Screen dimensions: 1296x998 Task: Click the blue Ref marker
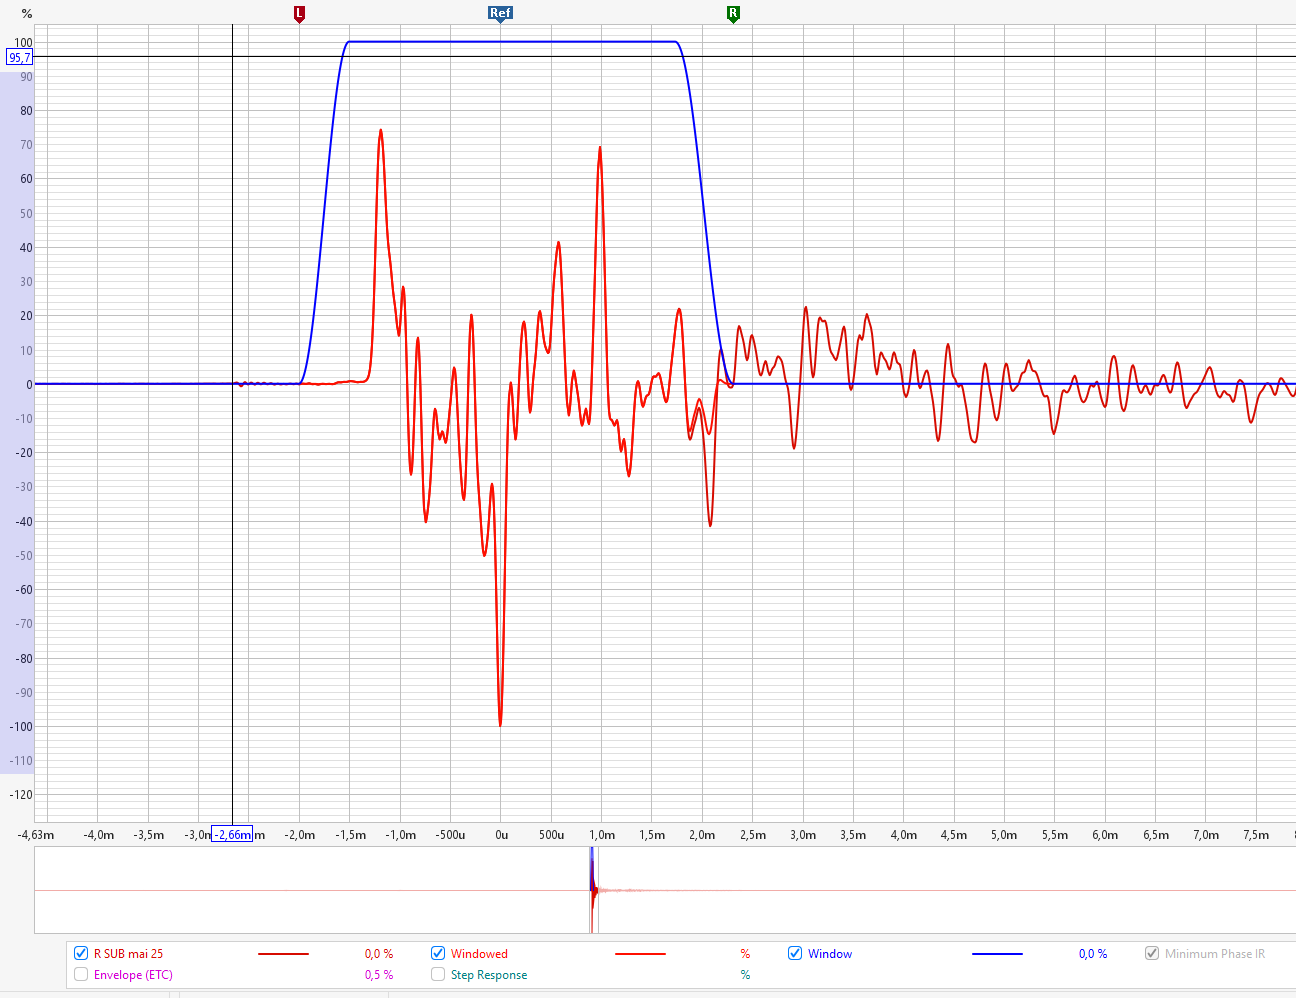coord(500,13)
